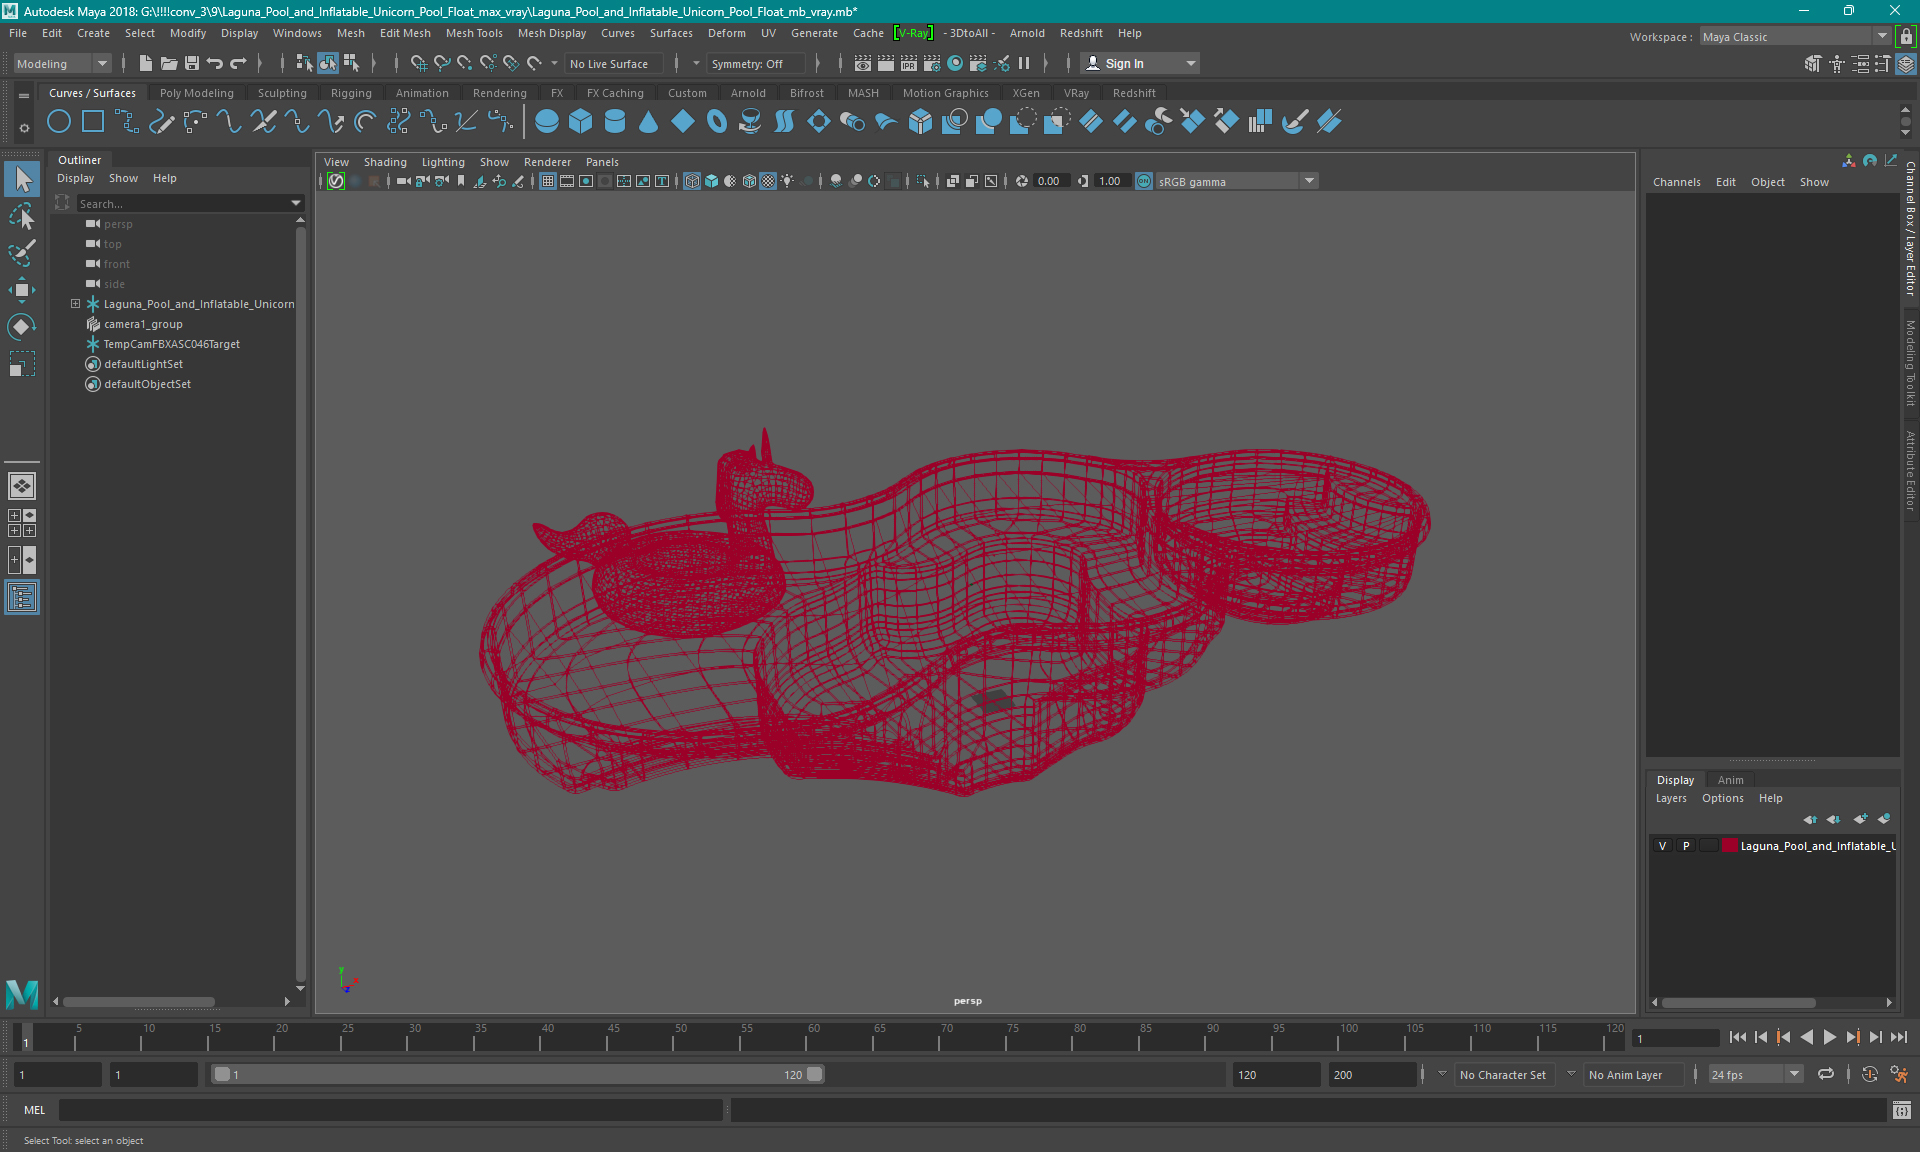Create a NURBS cylinder from shelf
The image size is (1920, 1152).
615,122
